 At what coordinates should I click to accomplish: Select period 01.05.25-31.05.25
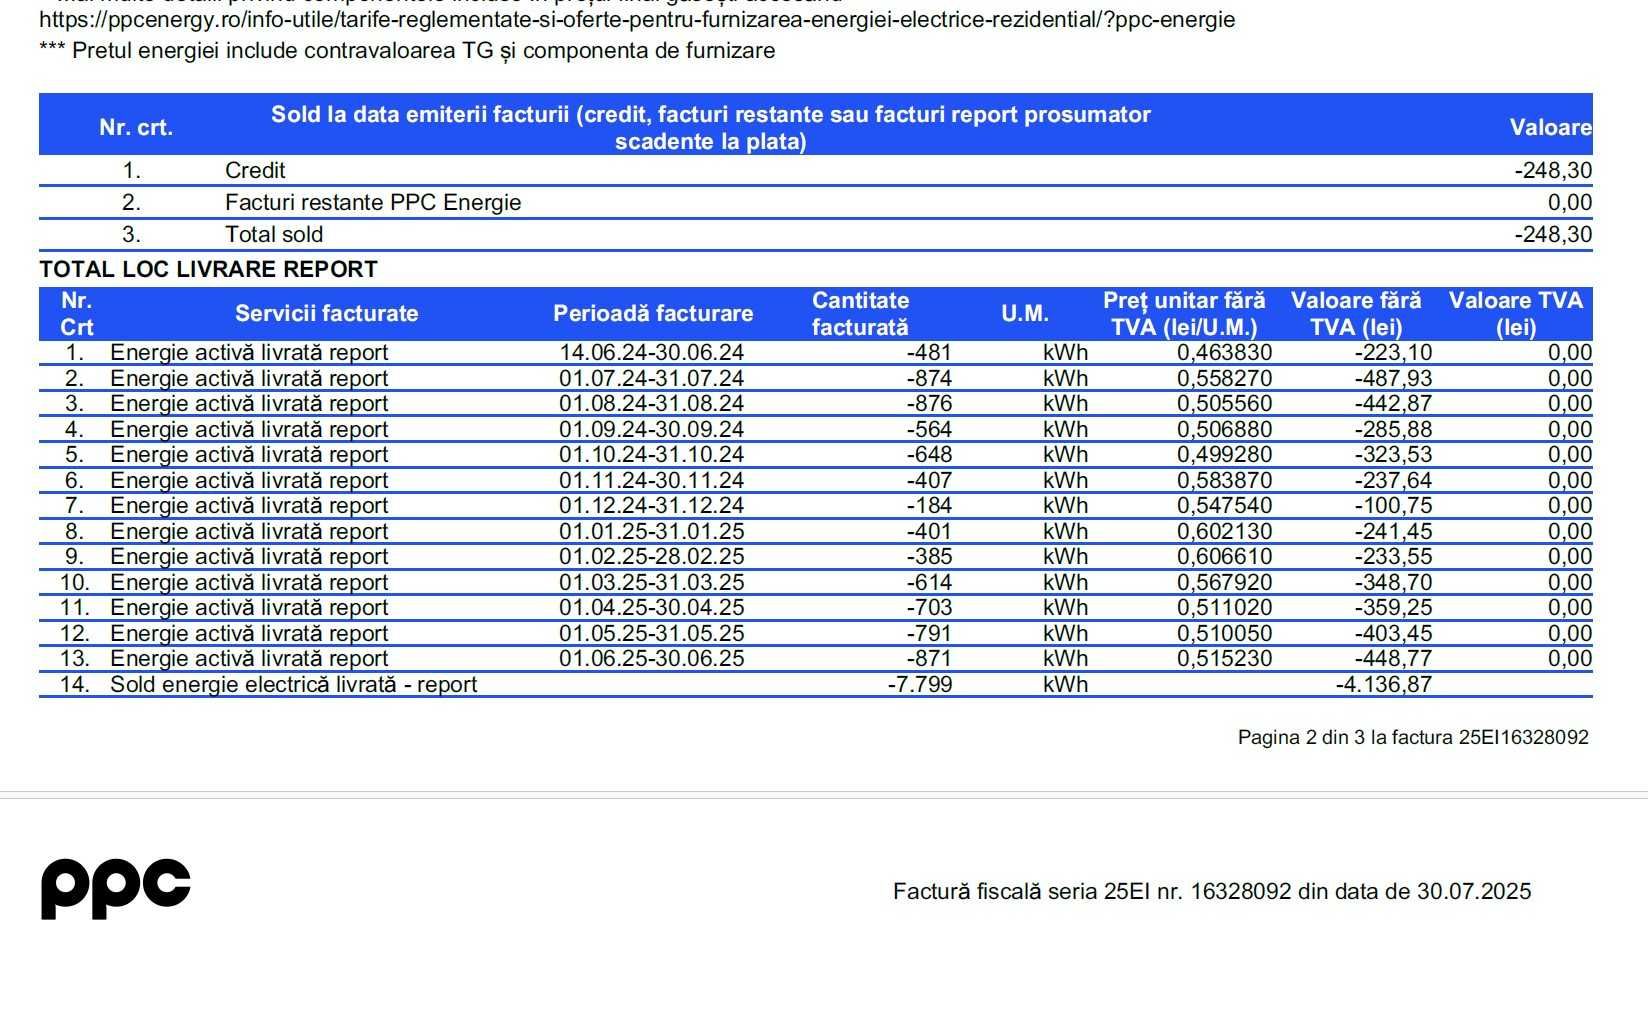click(x=652, y=634)
